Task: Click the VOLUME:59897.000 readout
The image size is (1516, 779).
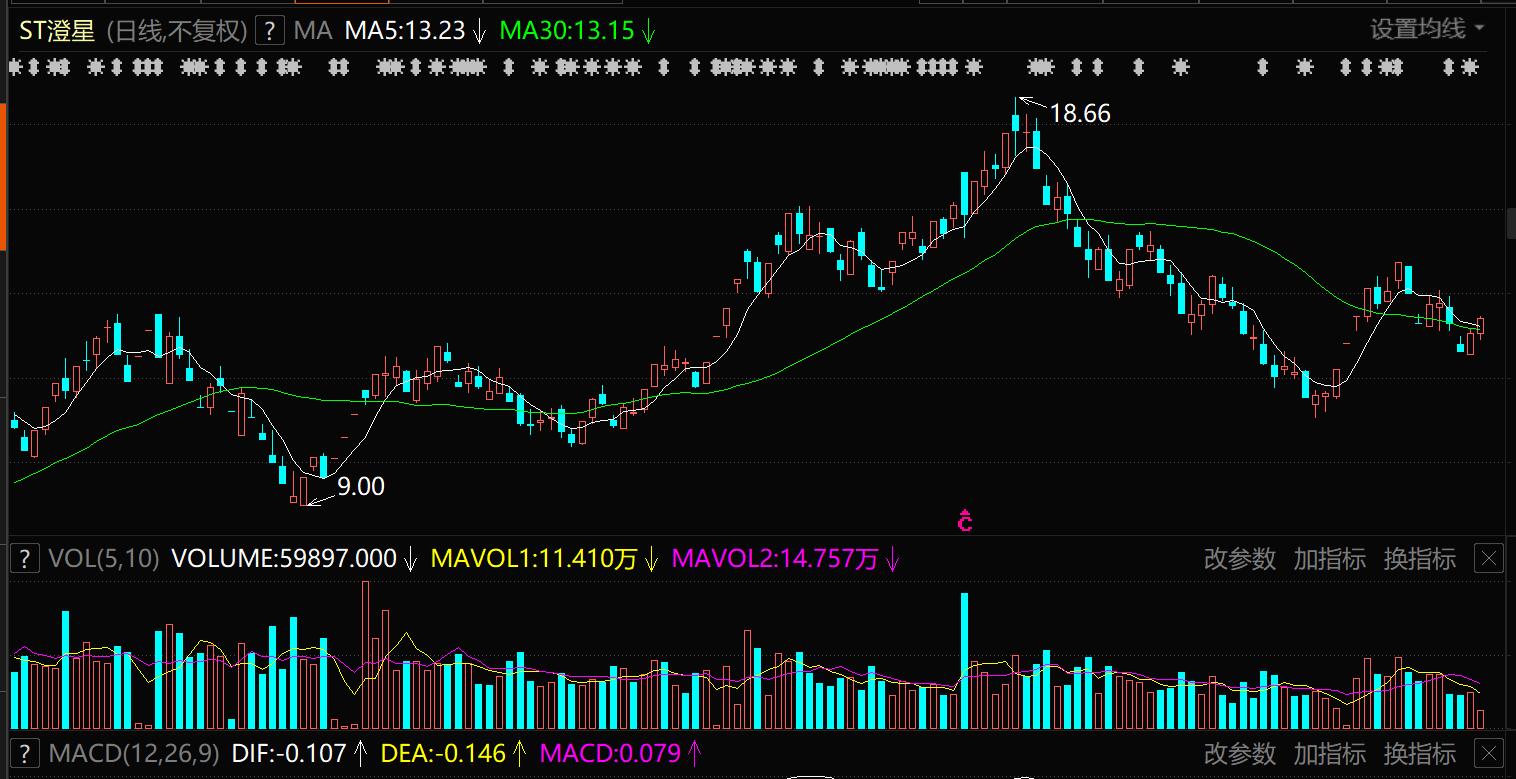Action: (284, 558)
